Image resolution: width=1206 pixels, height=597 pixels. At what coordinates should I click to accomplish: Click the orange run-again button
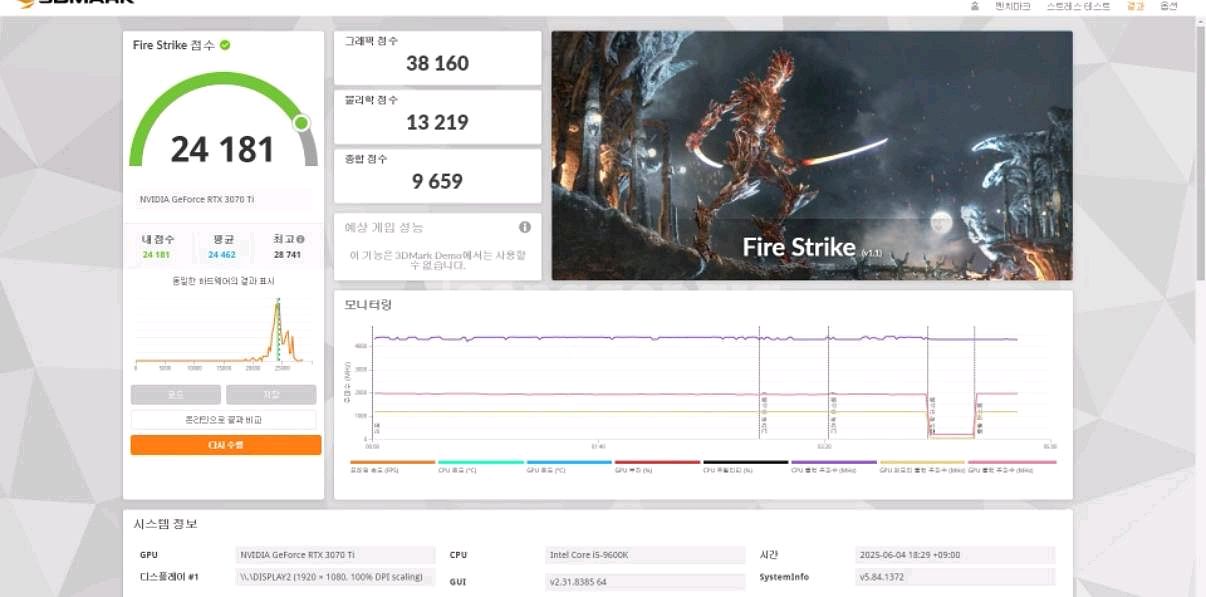tap(226, 445)
